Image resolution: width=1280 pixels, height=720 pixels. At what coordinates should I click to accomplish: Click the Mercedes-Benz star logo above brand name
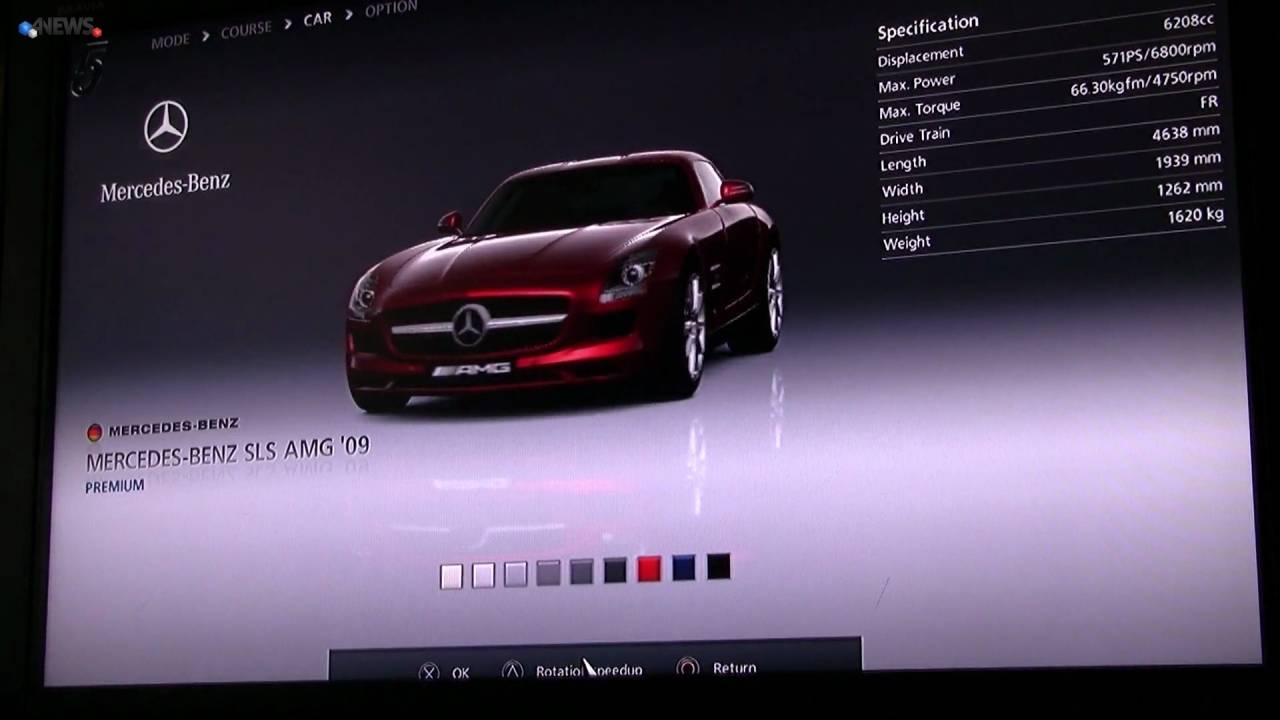[x=166, y=127]
